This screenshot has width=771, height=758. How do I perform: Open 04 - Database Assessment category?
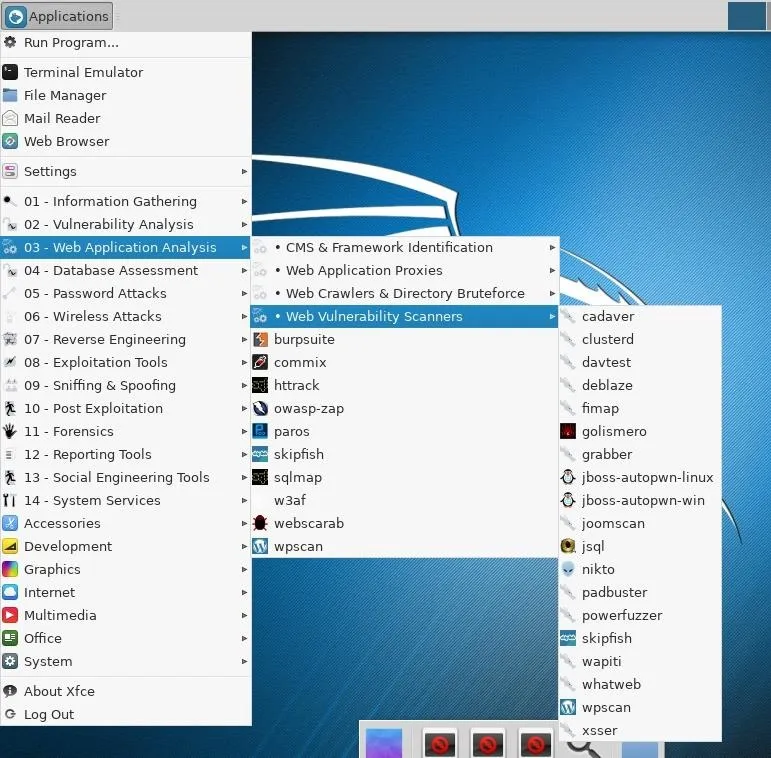126,270
